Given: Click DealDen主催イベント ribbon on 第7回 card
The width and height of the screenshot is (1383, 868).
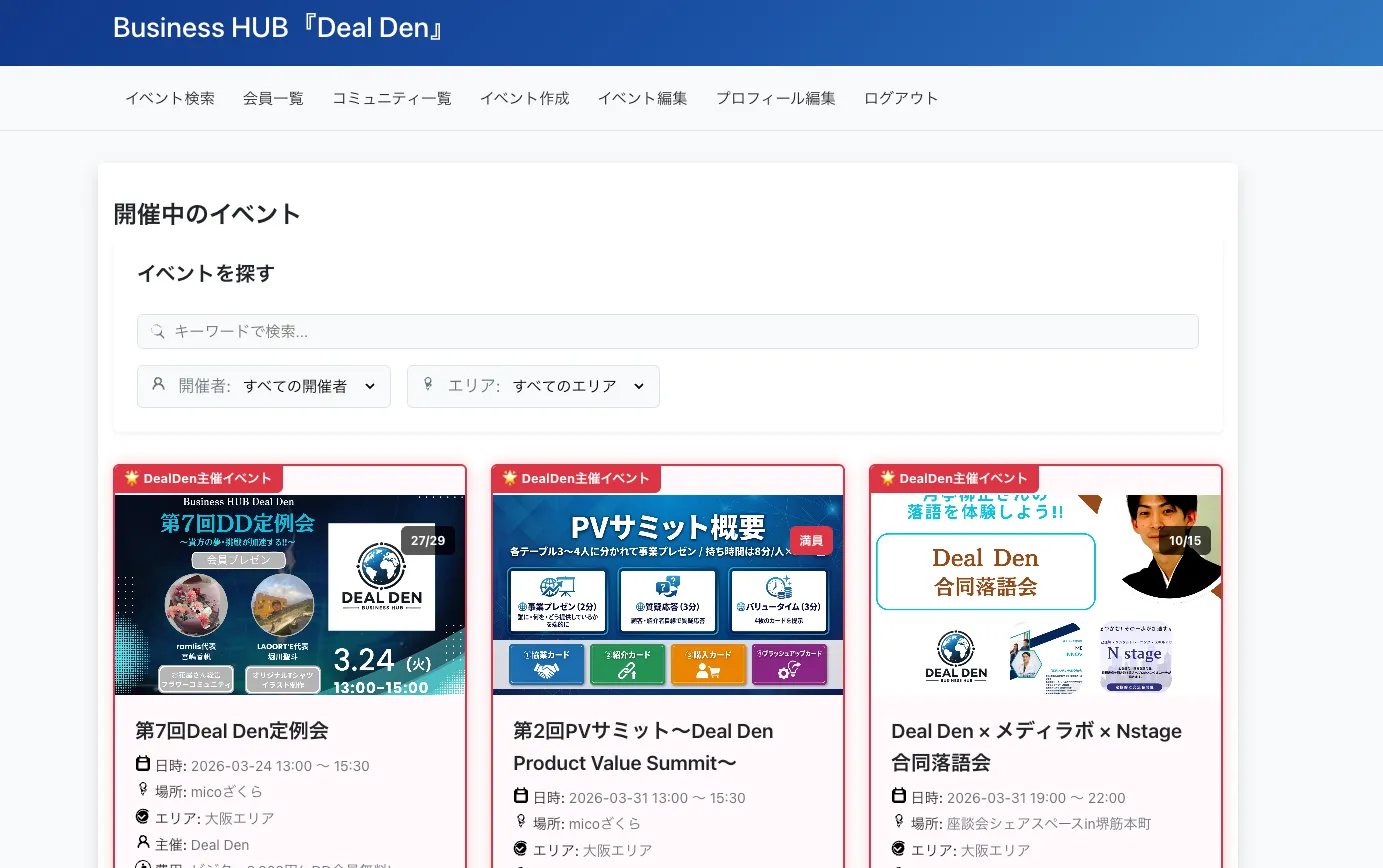Looking at the screenshot, I should click(199, 479).
